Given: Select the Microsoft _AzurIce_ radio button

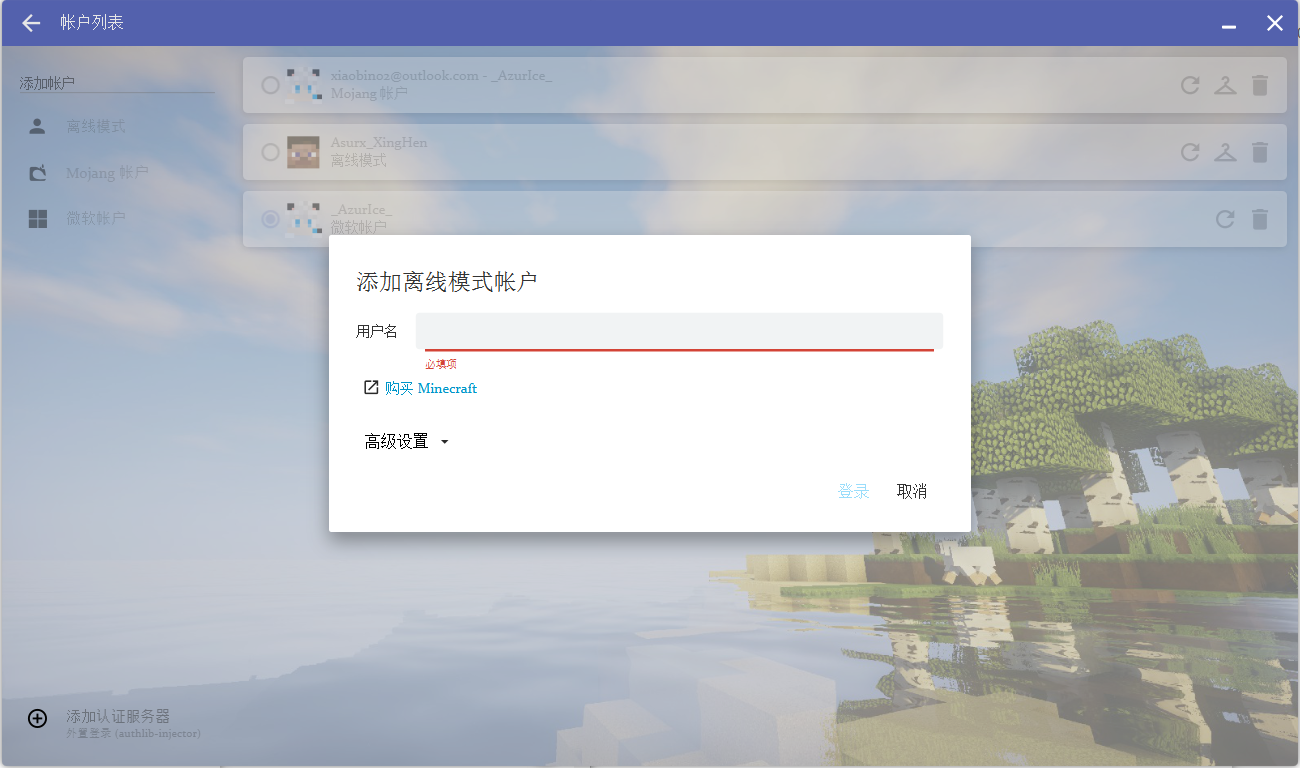Looking at the screenshot, I should click(270, 219).
